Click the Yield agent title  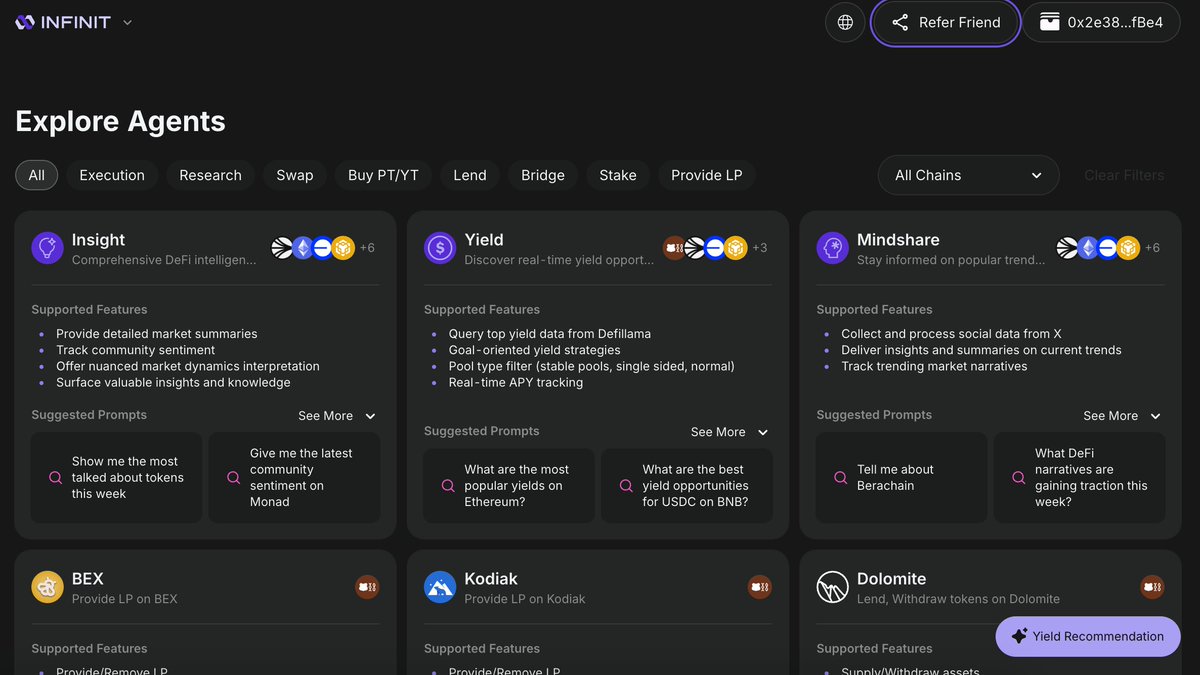pos(484,240)
